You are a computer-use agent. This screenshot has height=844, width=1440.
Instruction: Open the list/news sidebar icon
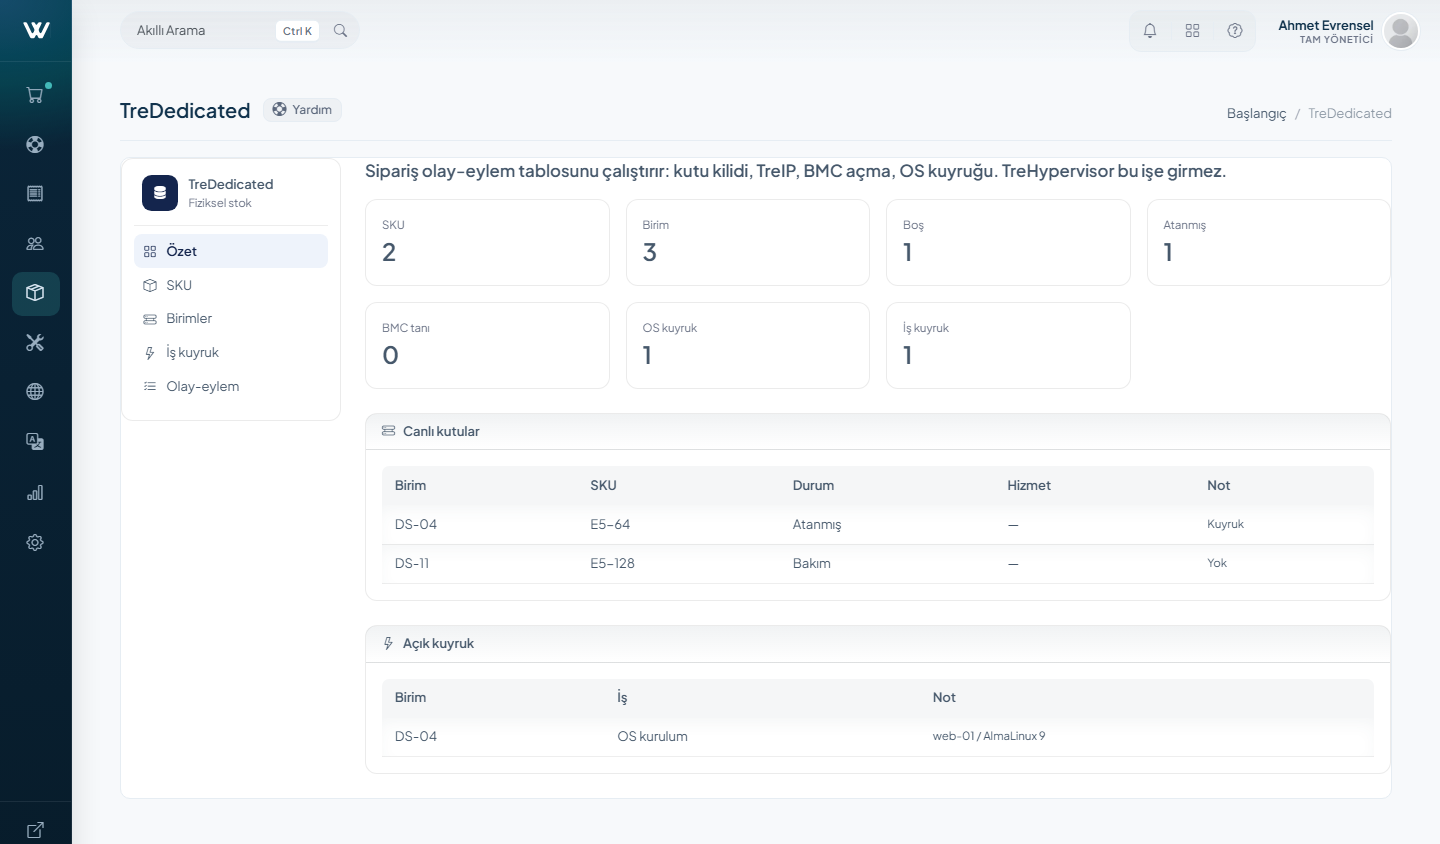coord(35,193)
